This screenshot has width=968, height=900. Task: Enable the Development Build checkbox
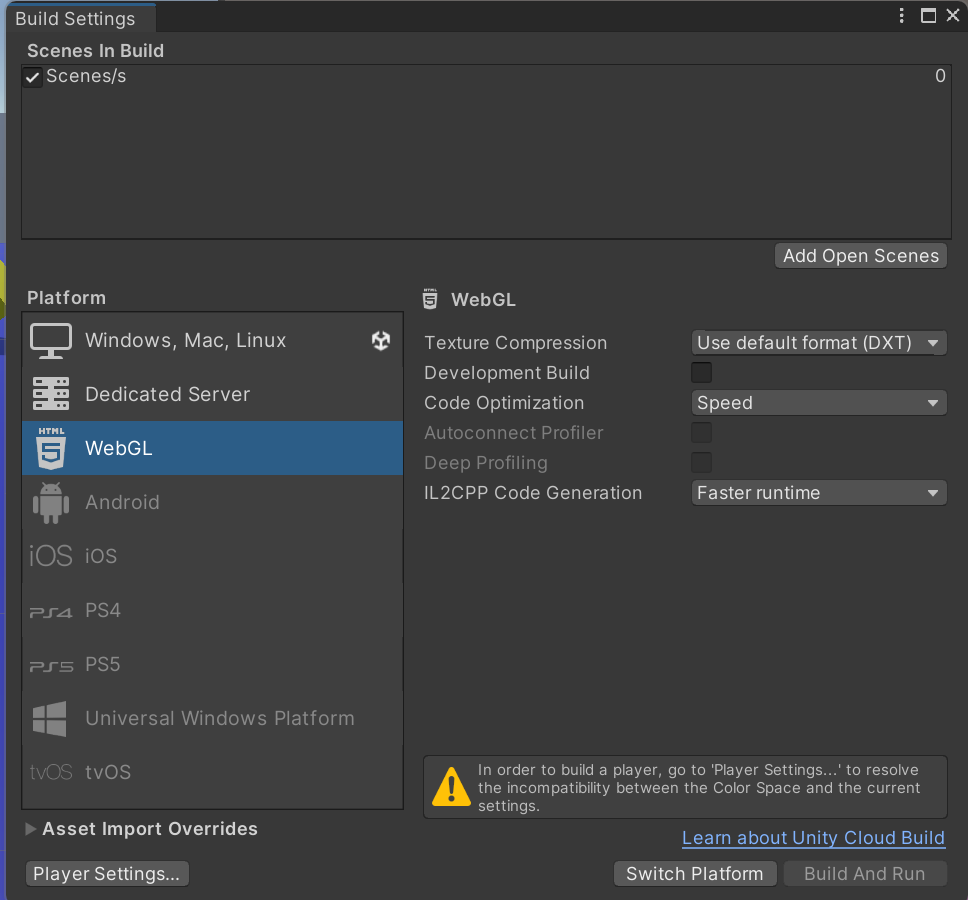[x=701, y=373]
